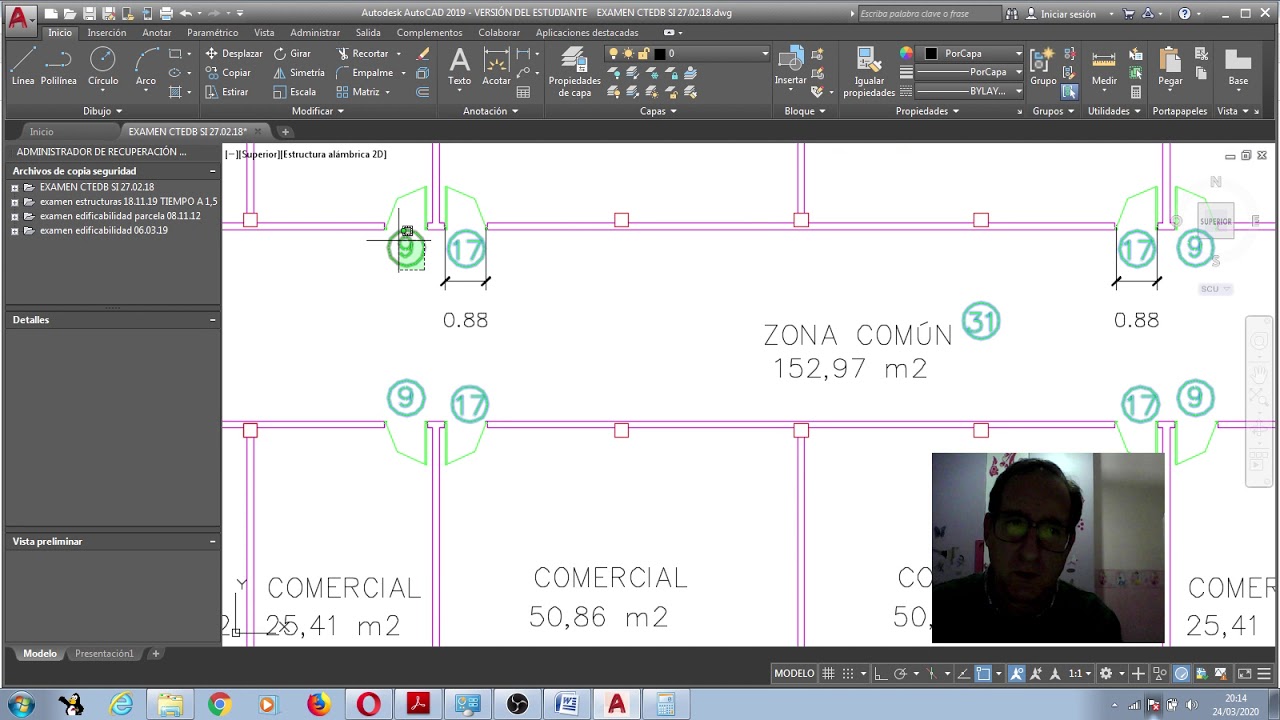The width and height of the screenshot is (1280, 720).
Task: Open Google Chrome from the taskbar
Action: [219, 705]
